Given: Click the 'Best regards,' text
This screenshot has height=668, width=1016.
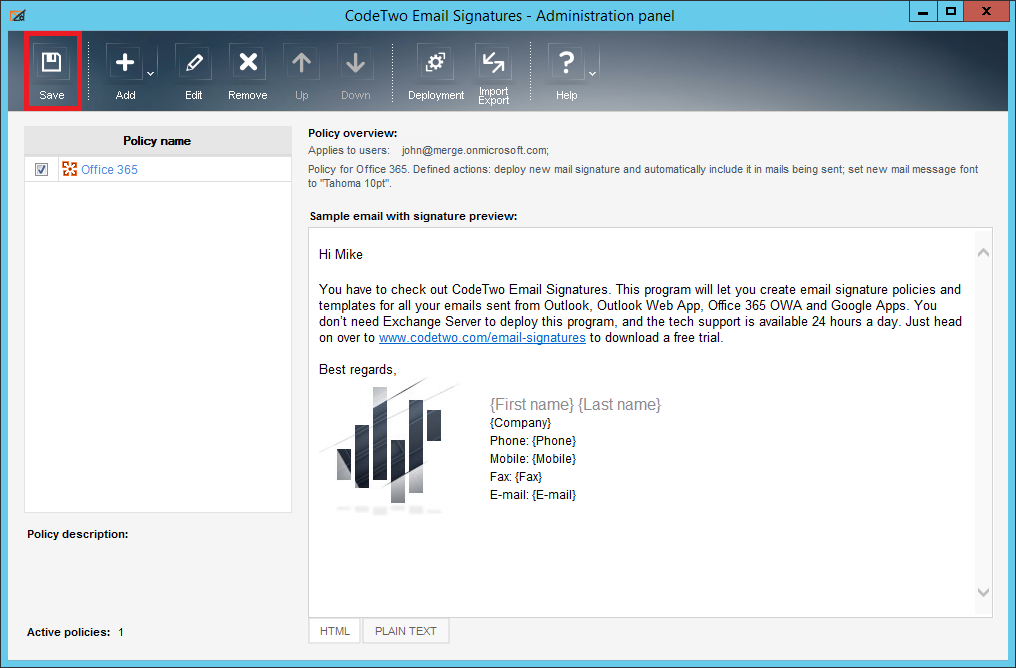Looking at the screenshot, I should click(x=358, y=369).
